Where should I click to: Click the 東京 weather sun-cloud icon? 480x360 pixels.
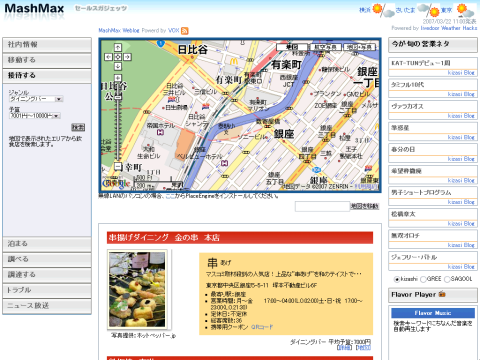[465, 10]
